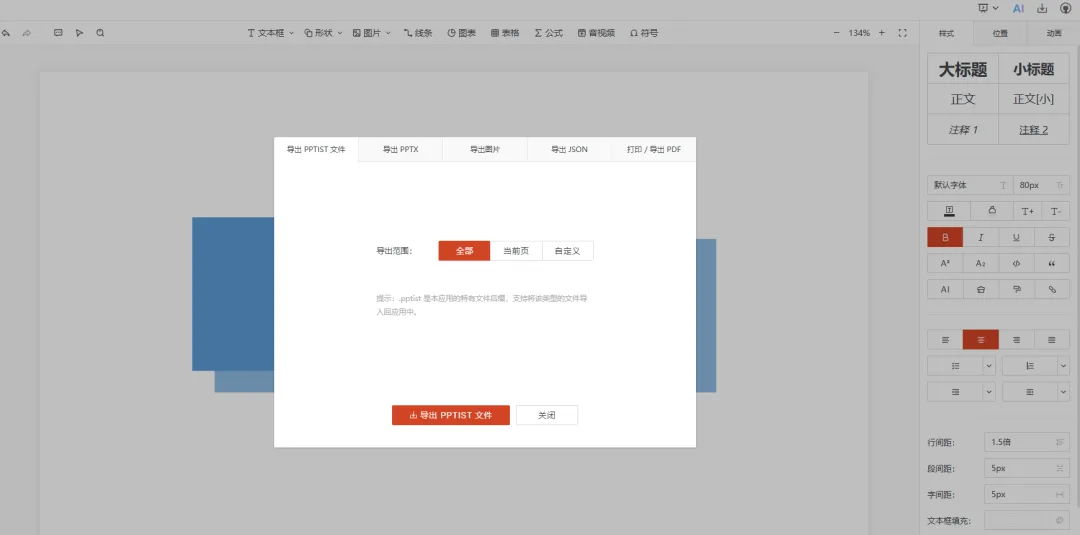
Task: Insert a symbol with the 符号 tool
Action: coord(644,32)
